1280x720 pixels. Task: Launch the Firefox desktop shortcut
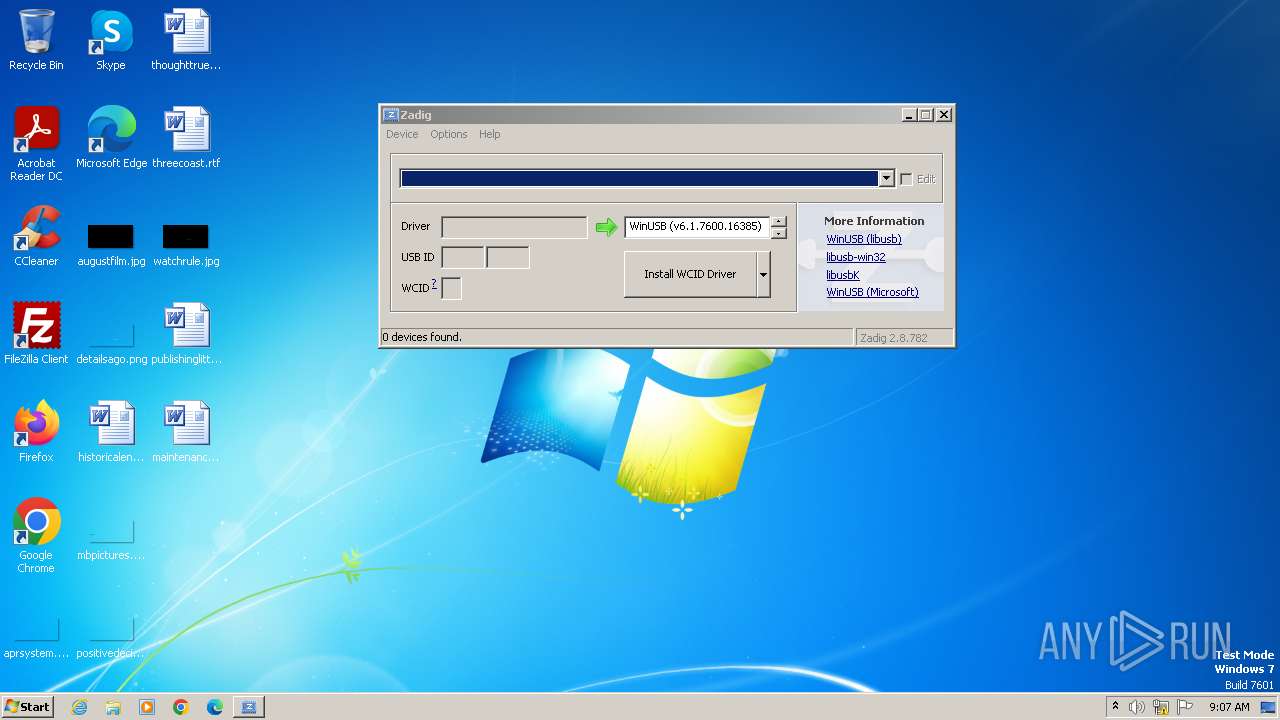click(x=36, y=432)
